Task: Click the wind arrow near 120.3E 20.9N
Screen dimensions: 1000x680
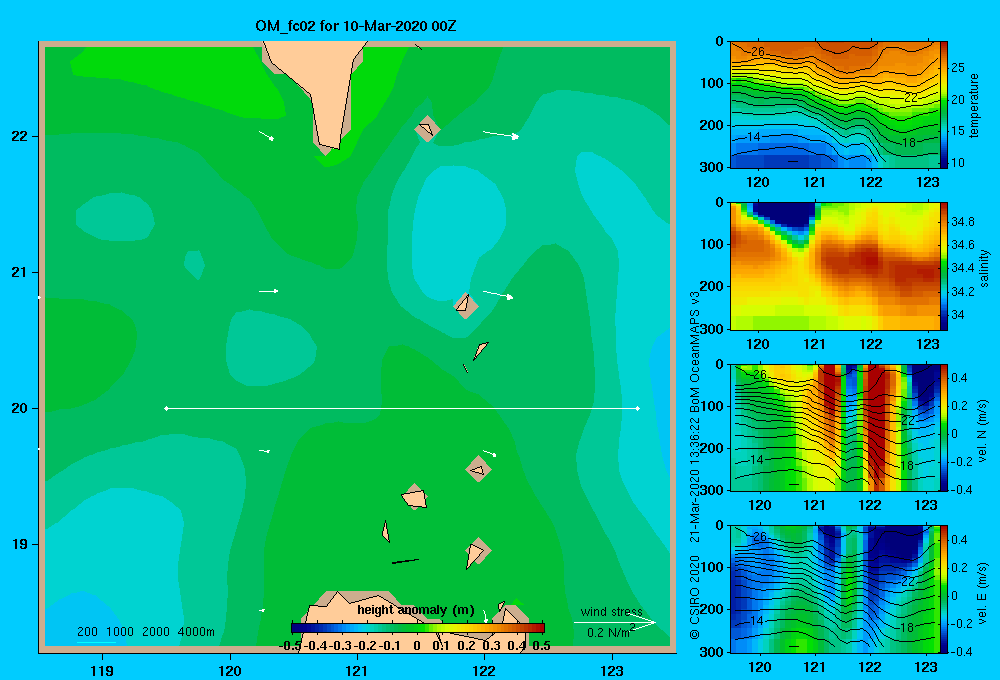Action: (x=268, y=291)
